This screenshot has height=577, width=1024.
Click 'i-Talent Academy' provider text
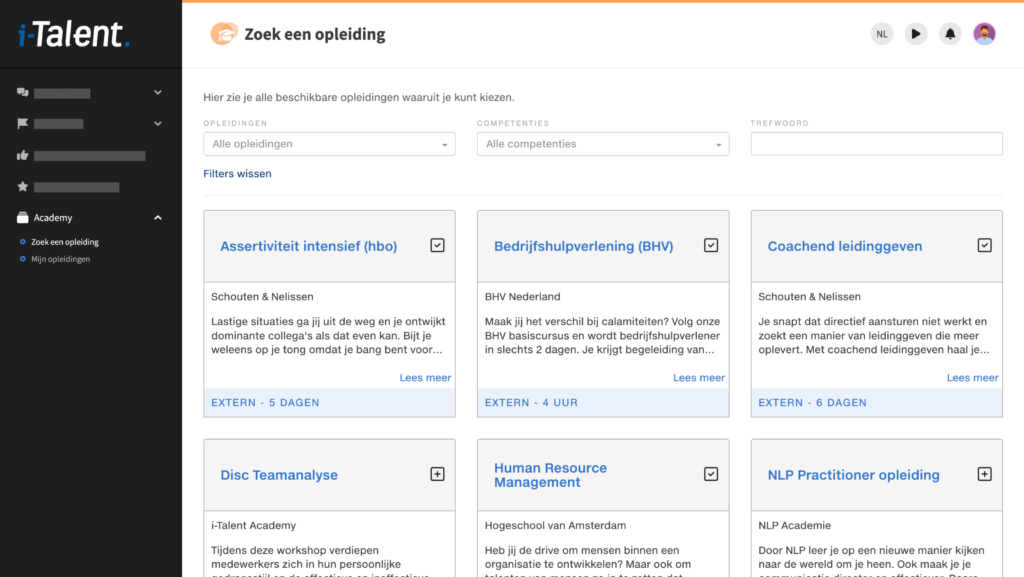(253, 525)
